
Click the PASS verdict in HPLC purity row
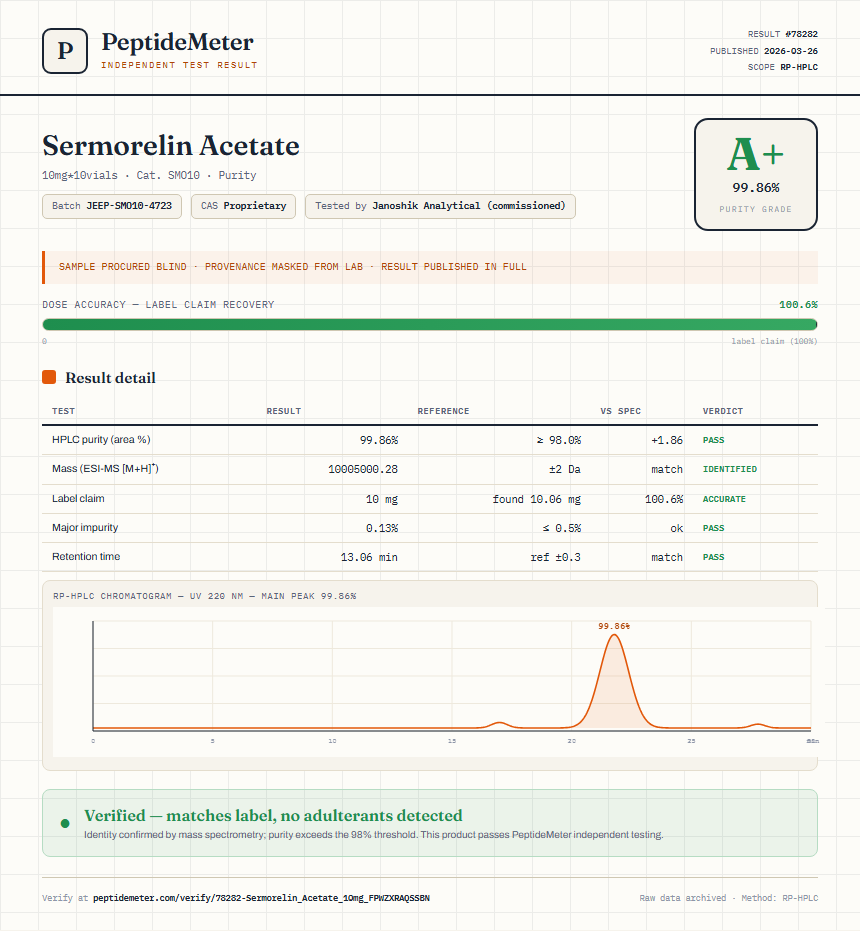(713, 440)
